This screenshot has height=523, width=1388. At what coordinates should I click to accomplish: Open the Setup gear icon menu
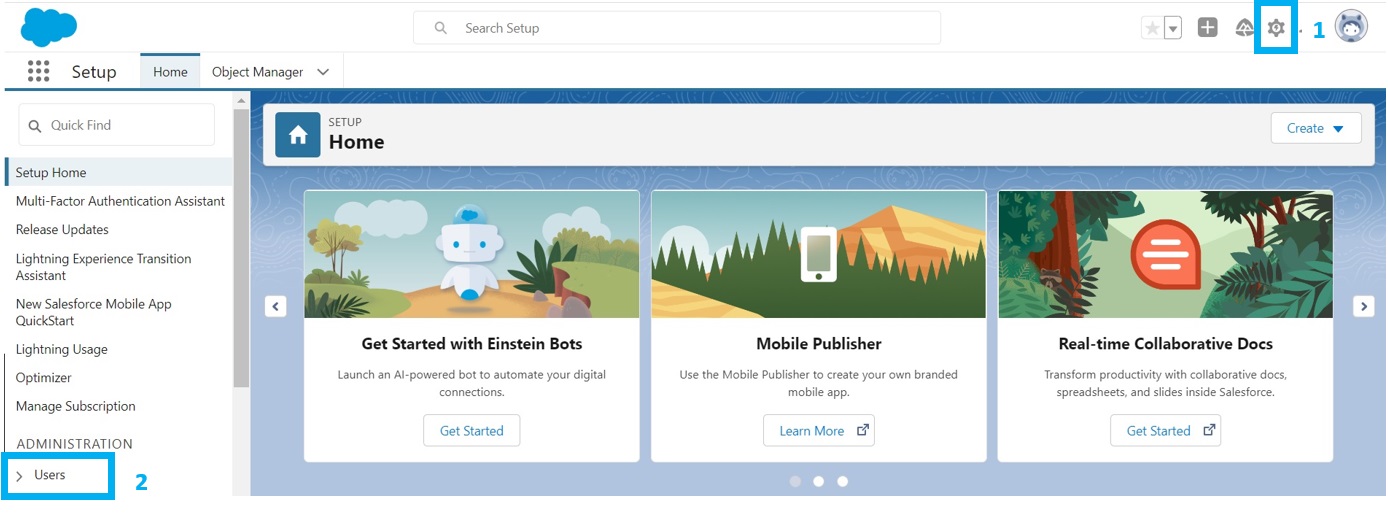point(1275,28)
